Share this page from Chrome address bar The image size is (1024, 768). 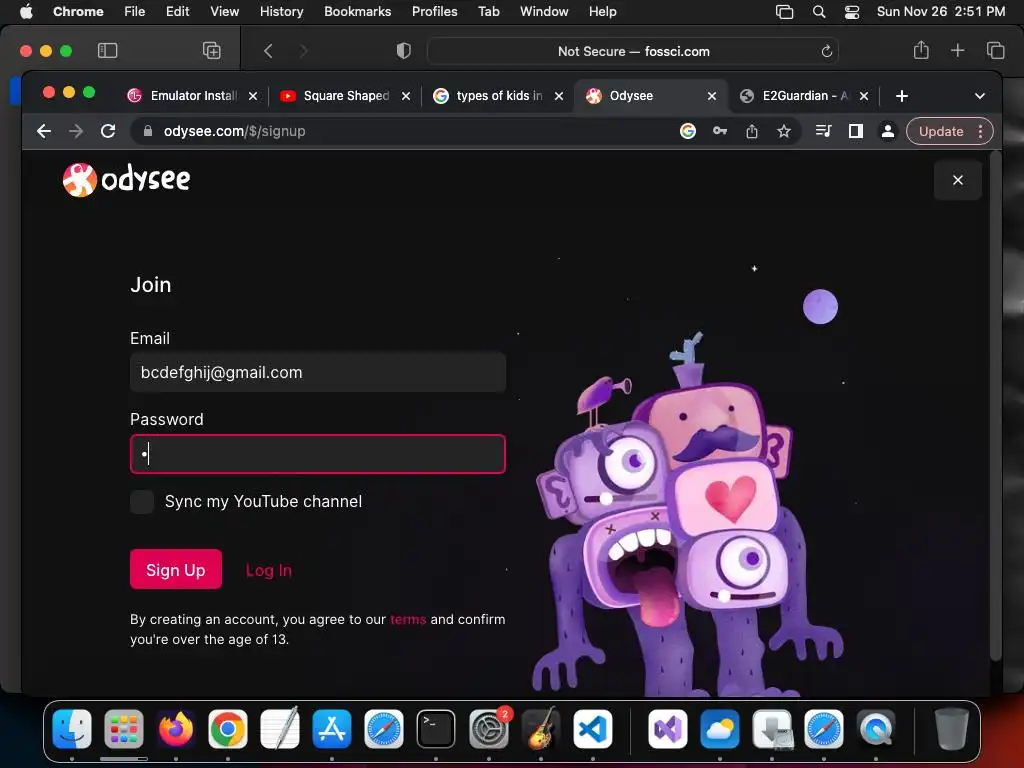click(752, 131)
